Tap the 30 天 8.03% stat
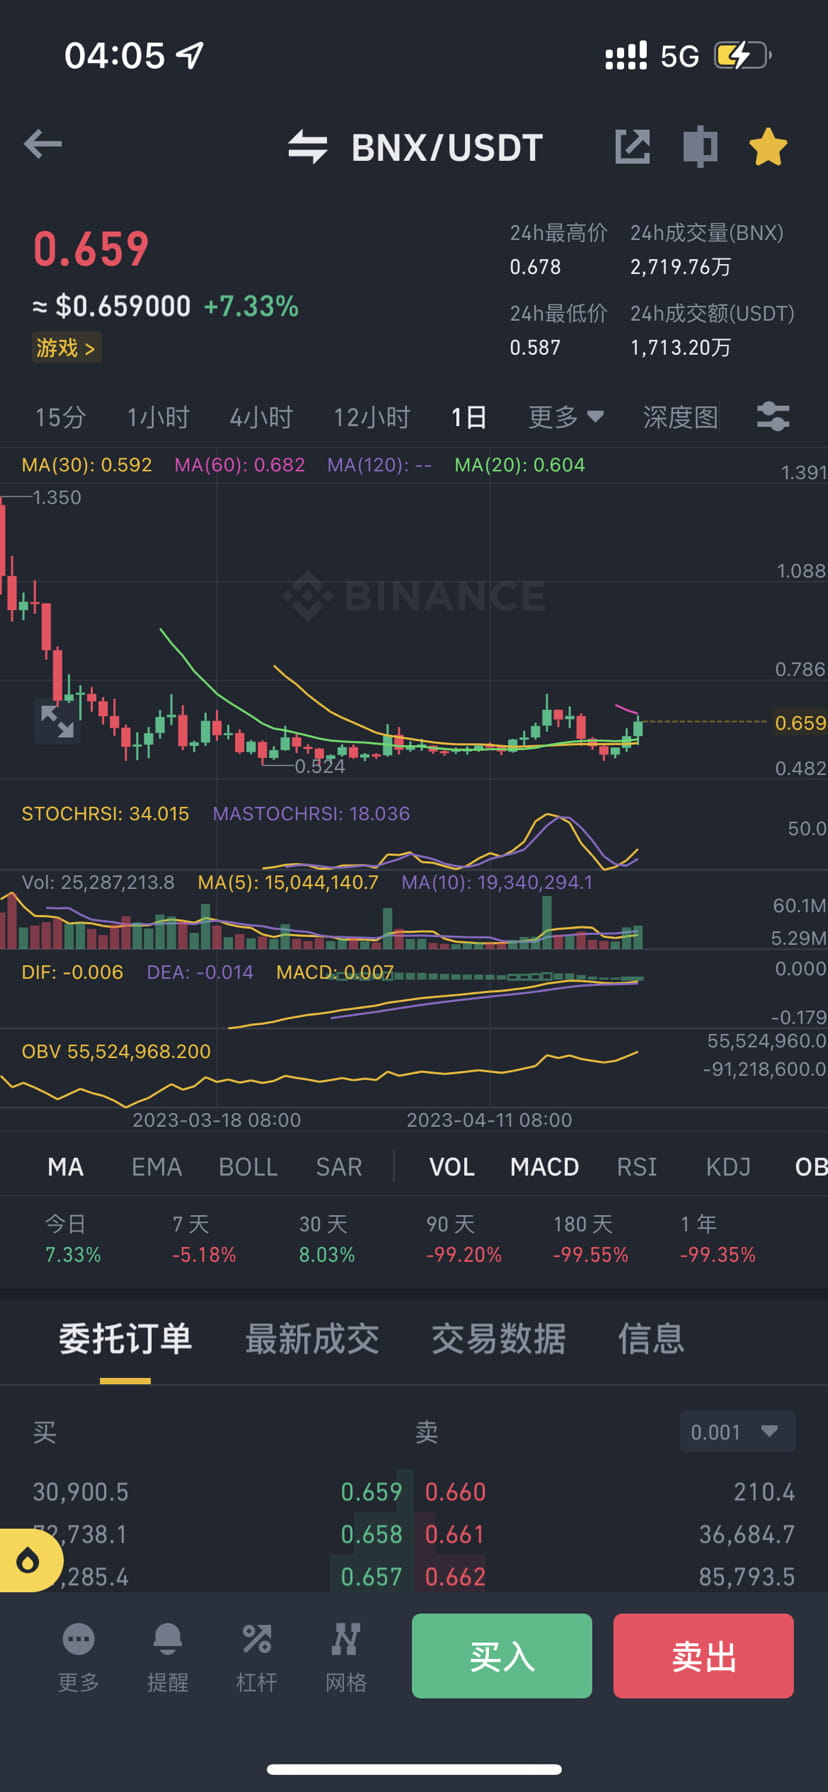The height and width of the screenshot is (1792, 828). [x=327, y=1239]
